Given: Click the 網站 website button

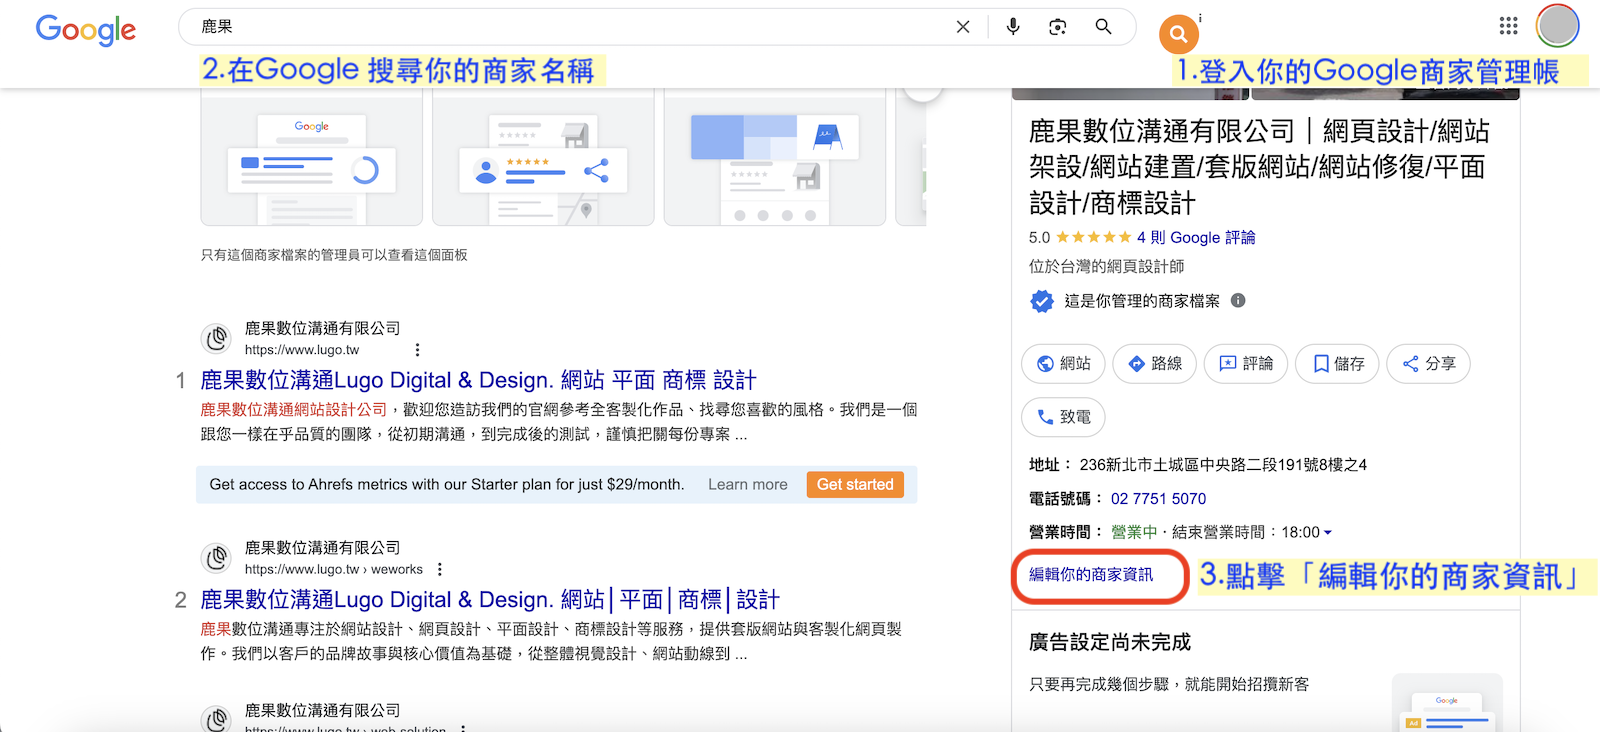Looking at the screenshot, I should 1063,363.
